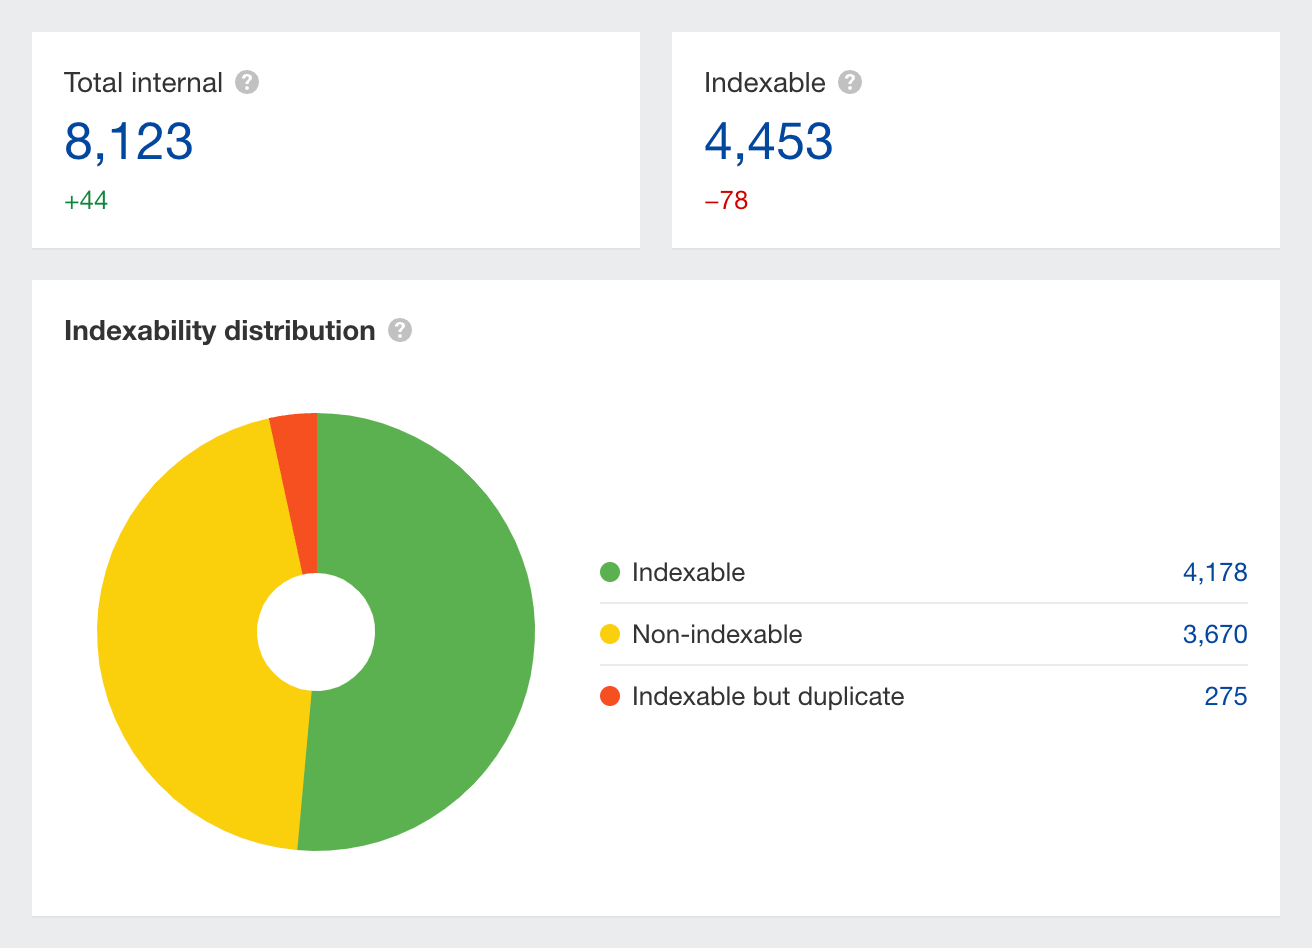
Task: Click the help icon next to Indexable
Action: coord(850,82)
